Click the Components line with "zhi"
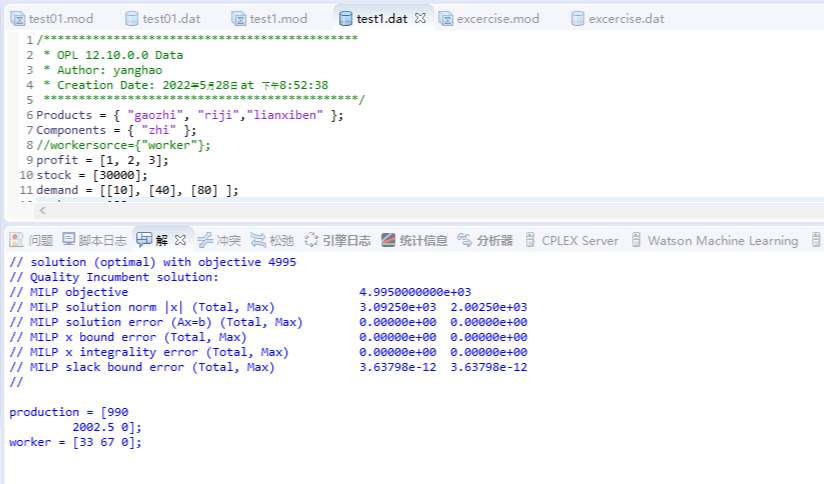The image size is (824, 484). [x=116, y=130]
